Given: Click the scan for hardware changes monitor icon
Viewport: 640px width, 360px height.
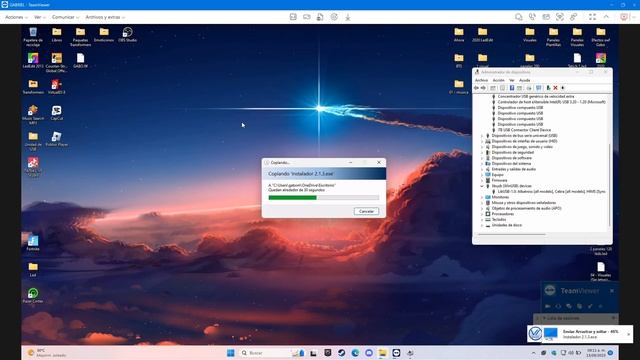Looking at the screenshot, I should [x=538, y=88].
